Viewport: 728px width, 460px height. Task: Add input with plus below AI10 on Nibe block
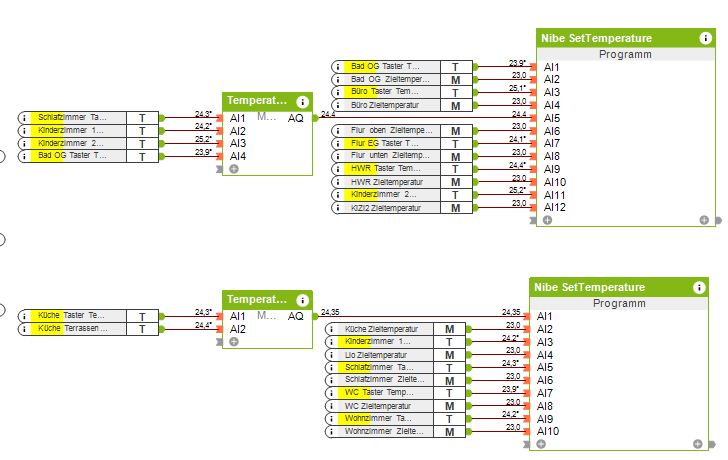click(x=541, y=444)
